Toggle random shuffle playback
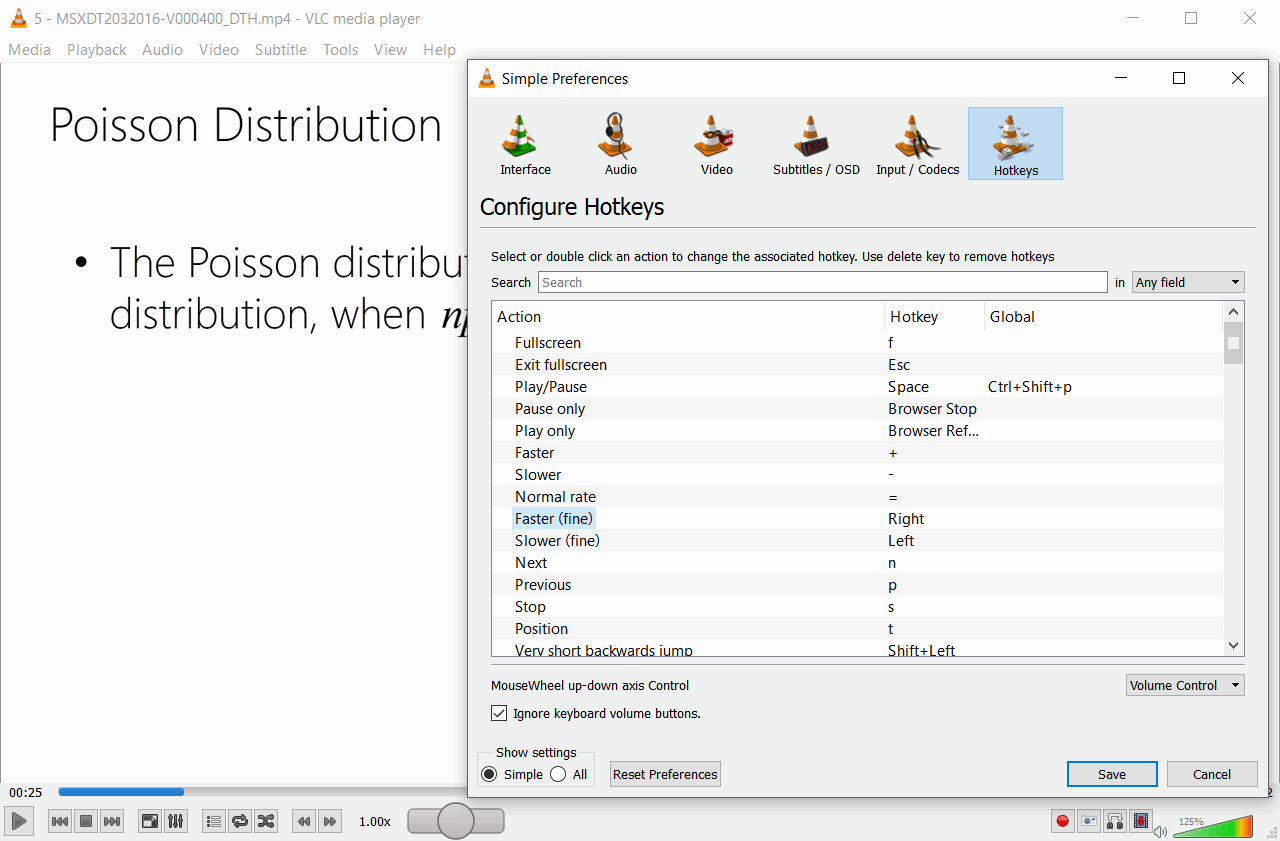 [266, 821]
